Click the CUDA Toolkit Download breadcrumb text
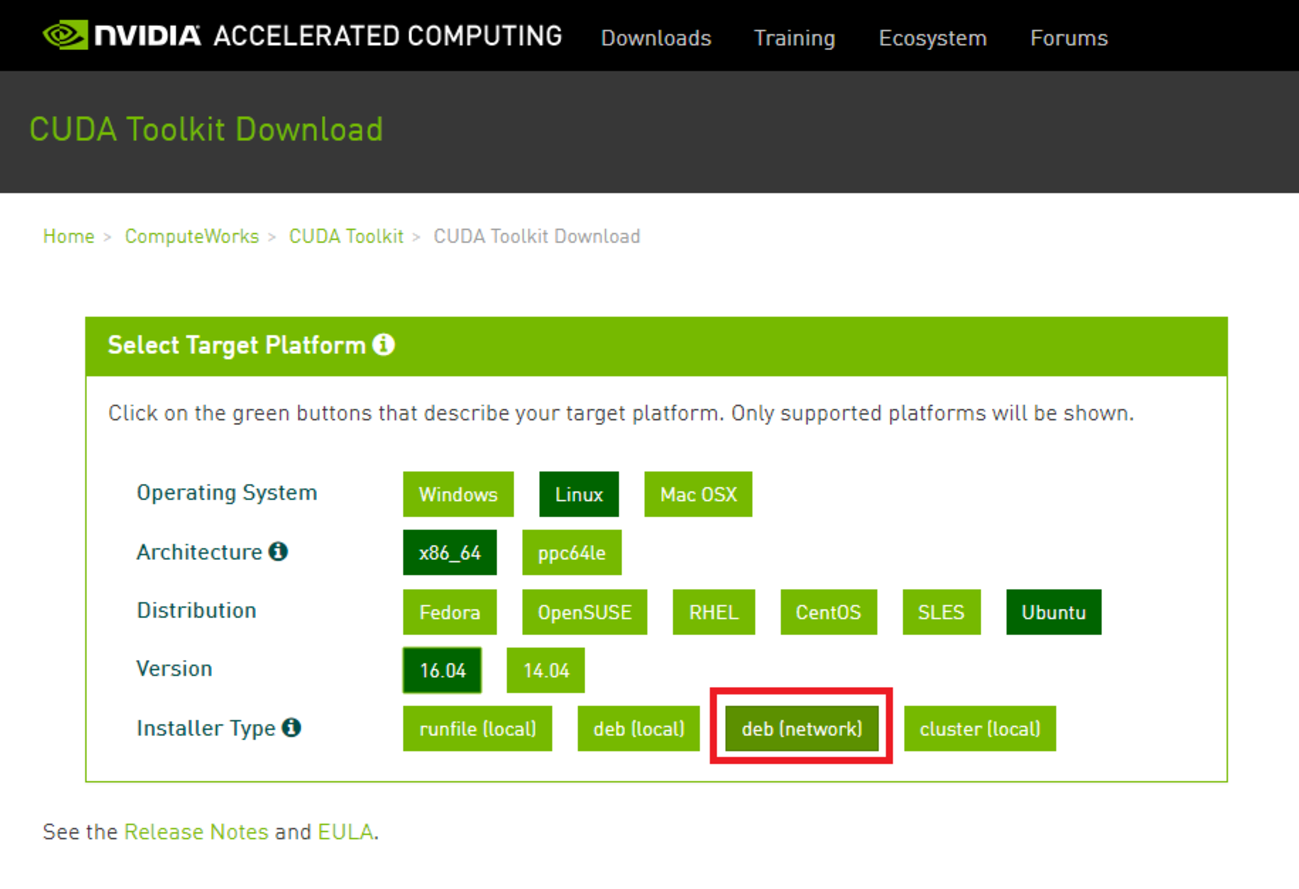Image resolution: width=1299 pixels, height=889 pixels. tap(537, 236)
